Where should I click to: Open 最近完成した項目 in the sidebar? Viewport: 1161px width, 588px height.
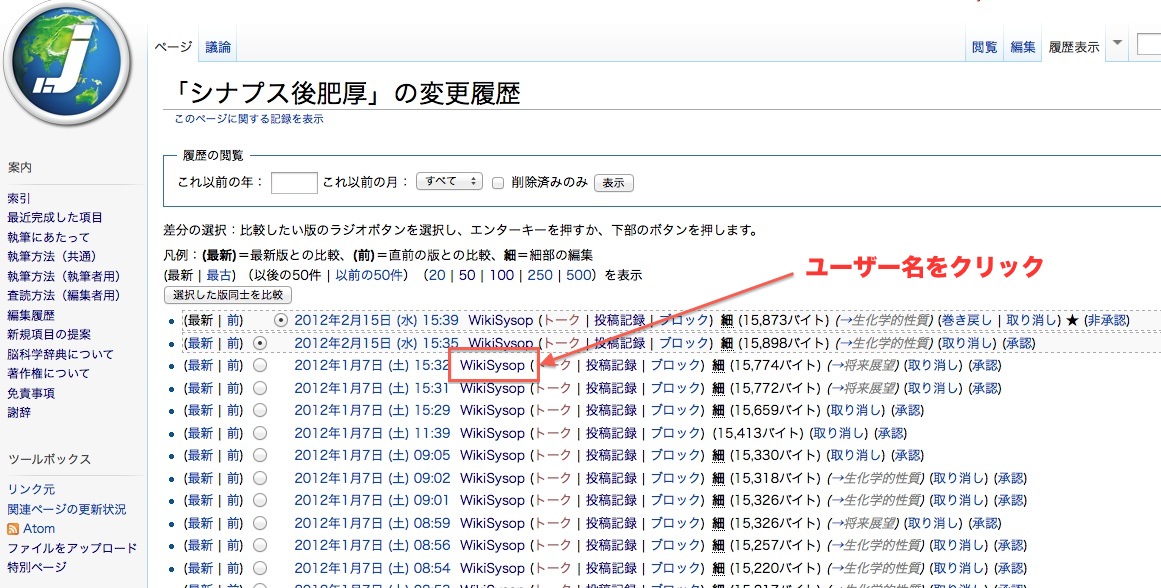[55, 218]
